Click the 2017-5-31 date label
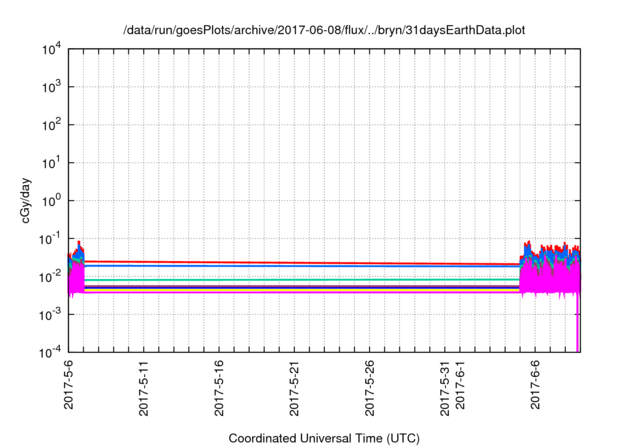This screenshot has width=640, height=448. [445, 388]
